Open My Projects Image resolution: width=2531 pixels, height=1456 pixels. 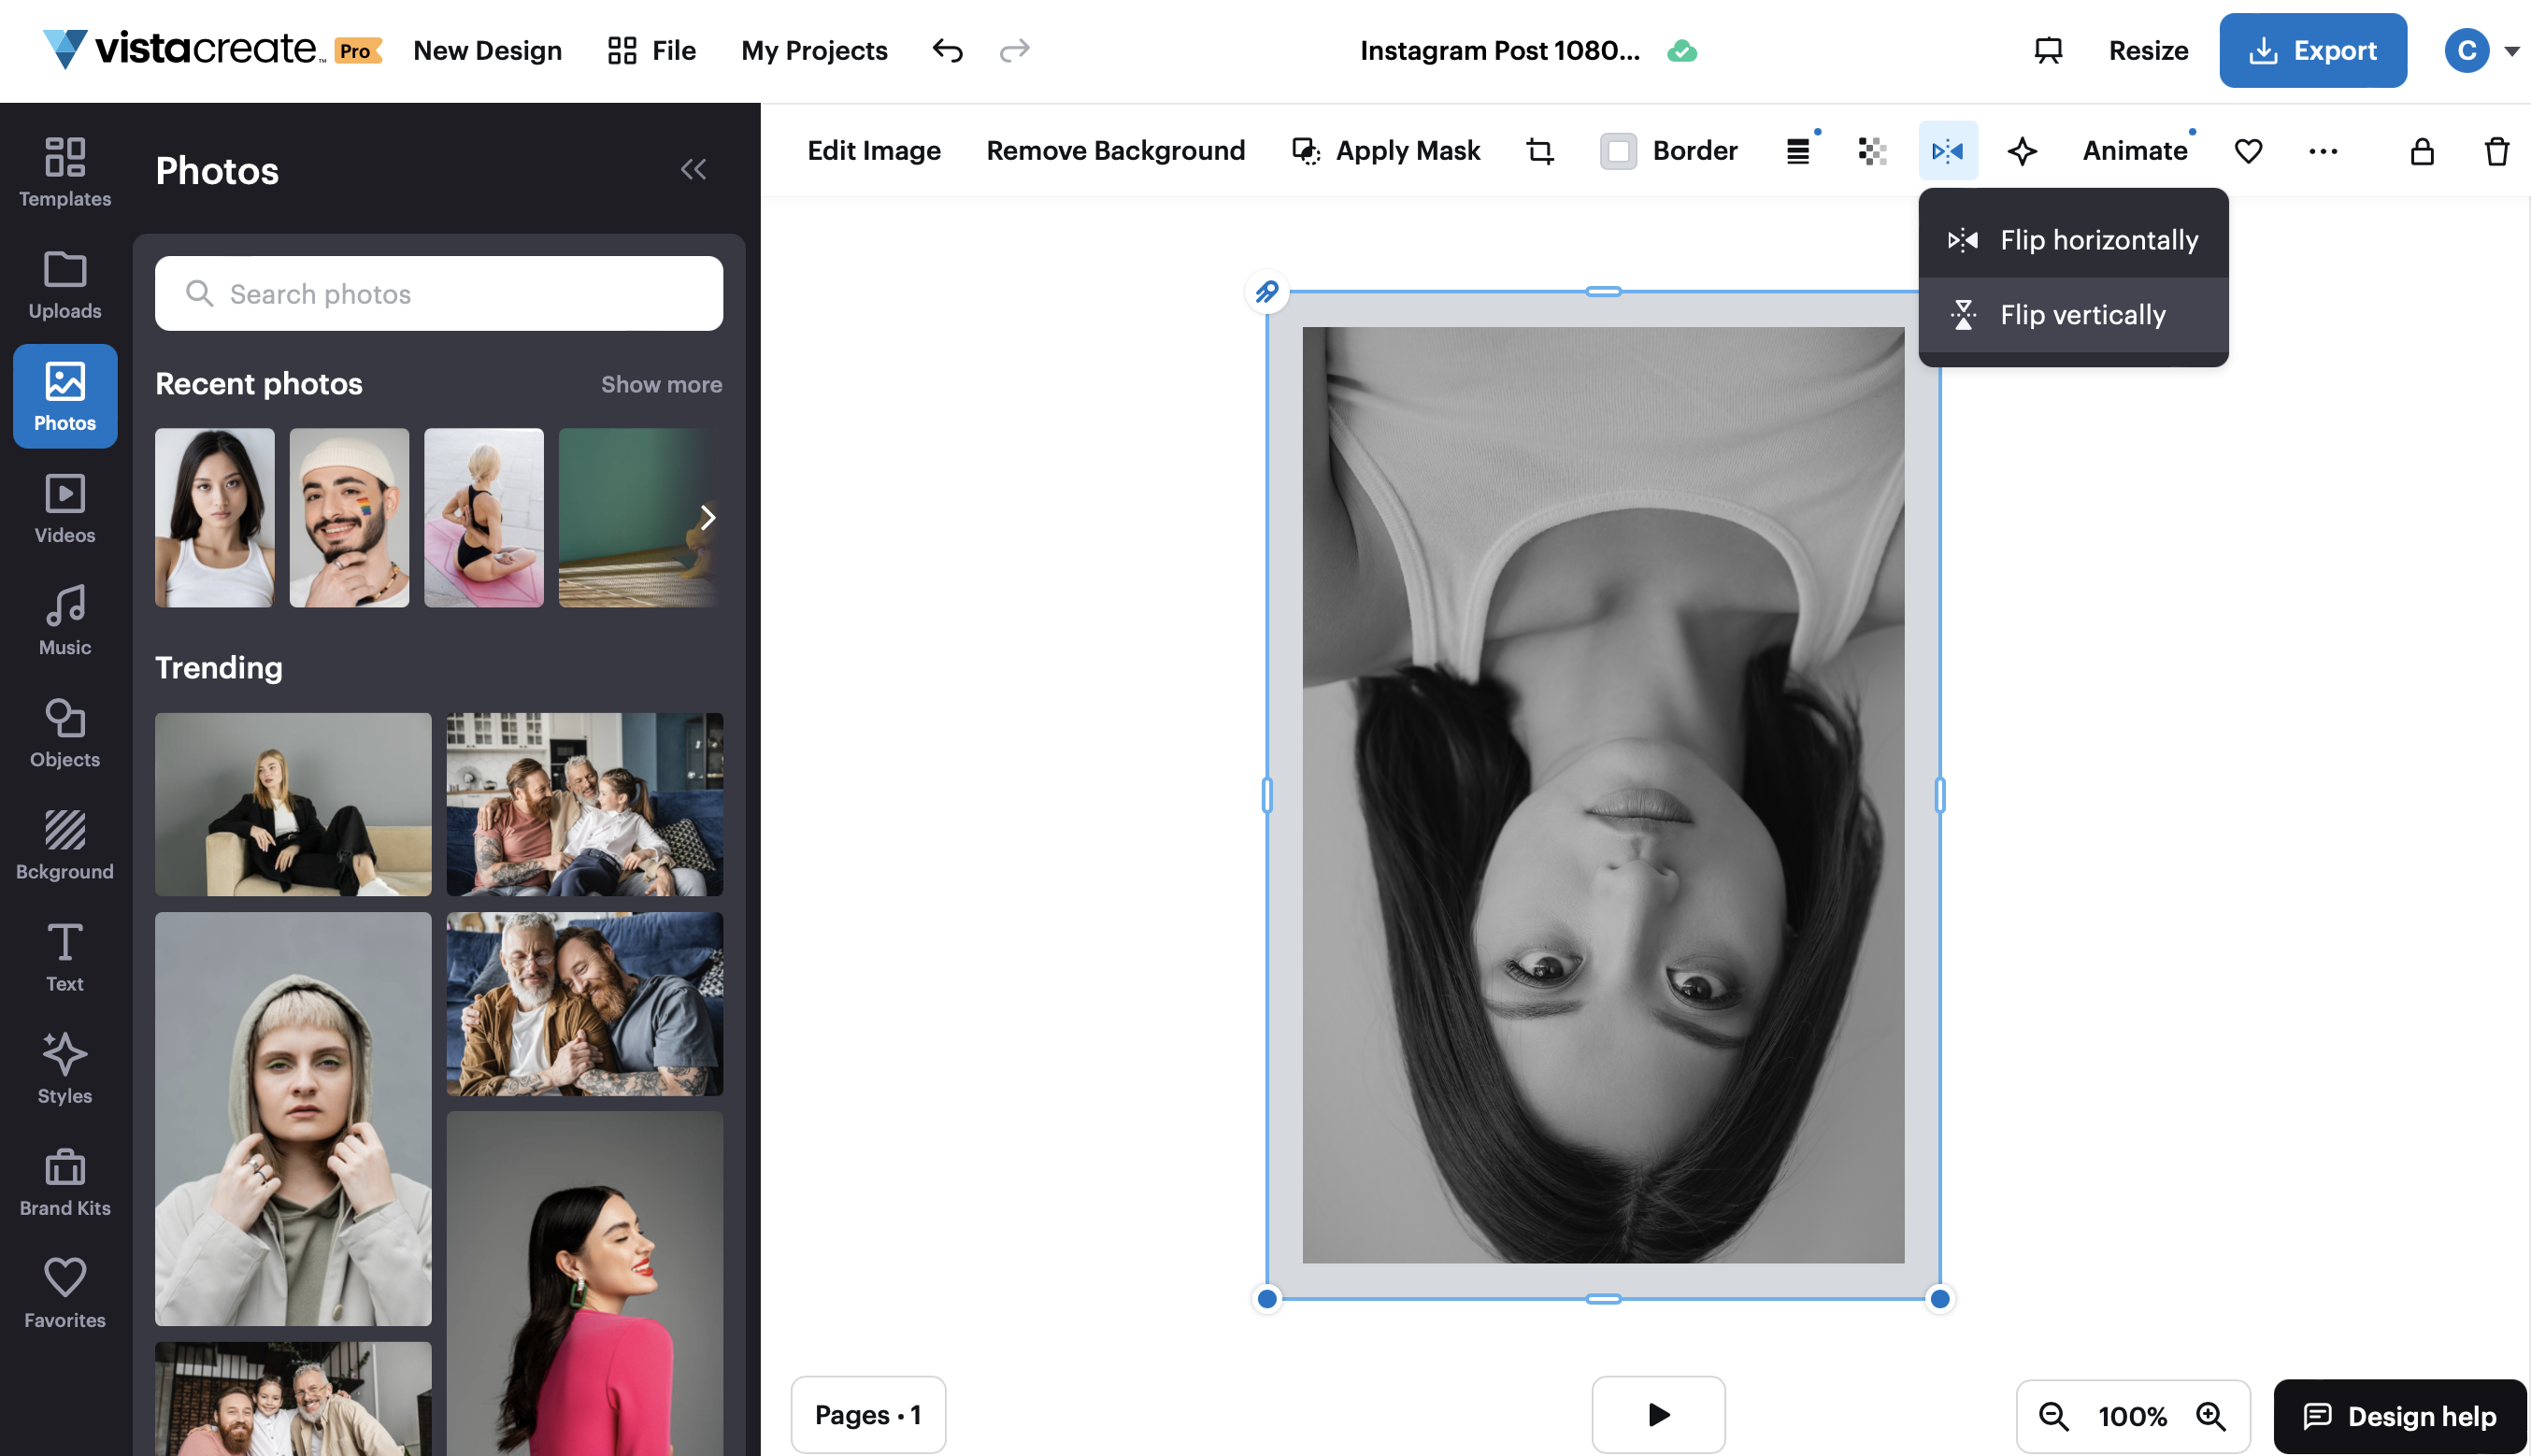tap(813, 50)
